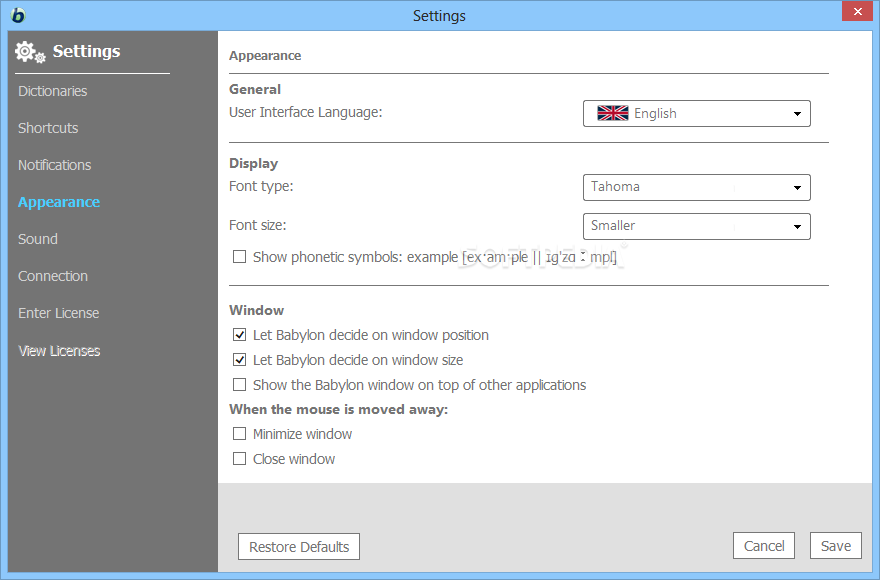
Task: Enable Show Babylon window on top
Action: click(240, 385)
